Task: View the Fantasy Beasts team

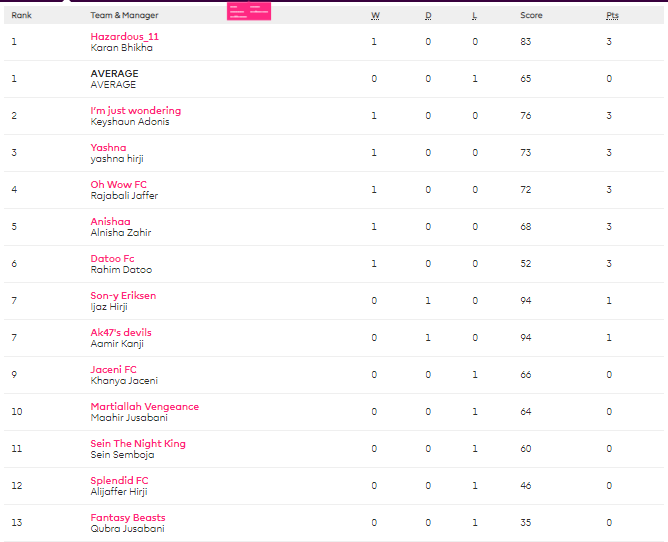Action: click(128, 517)
